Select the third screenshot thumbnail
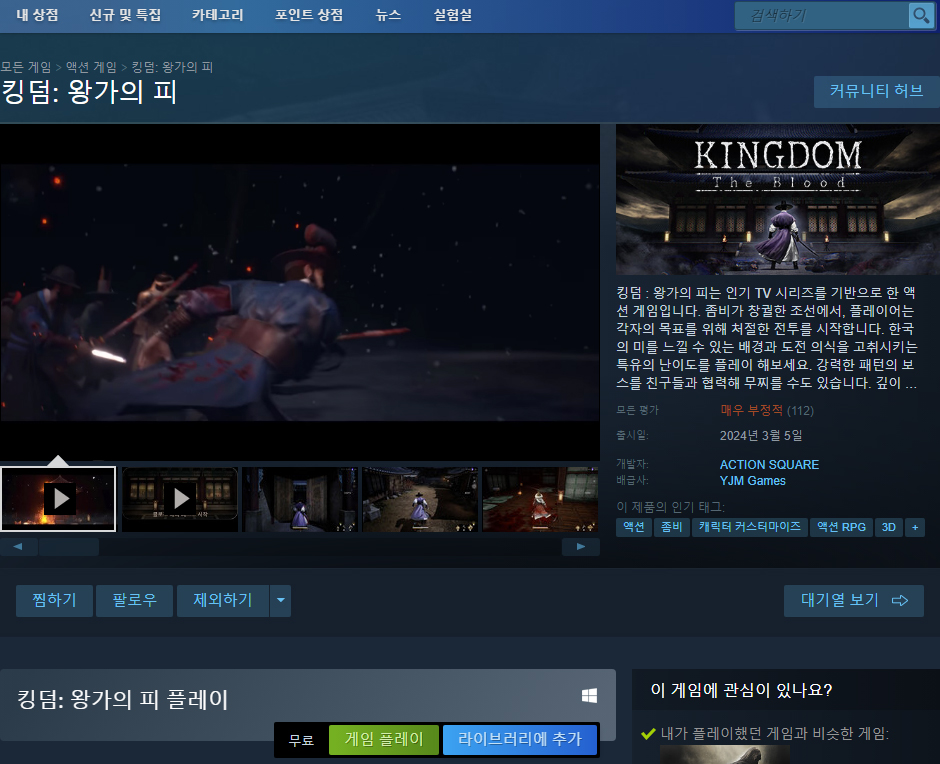Screen dimensions: 940x764 coord(300,499)
